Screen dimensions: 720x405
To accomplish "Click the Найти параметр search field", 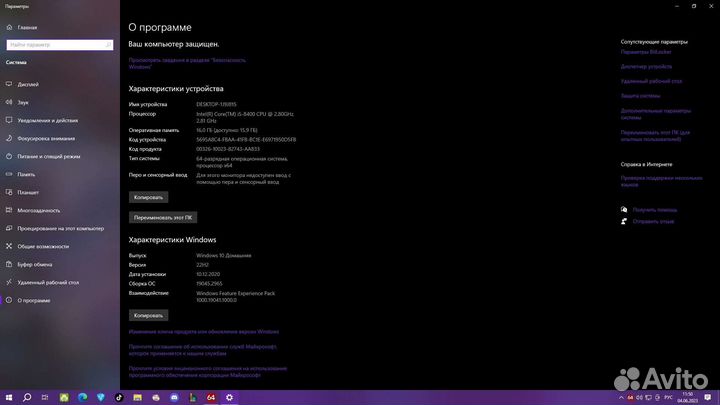I will [x=60, y=45].
